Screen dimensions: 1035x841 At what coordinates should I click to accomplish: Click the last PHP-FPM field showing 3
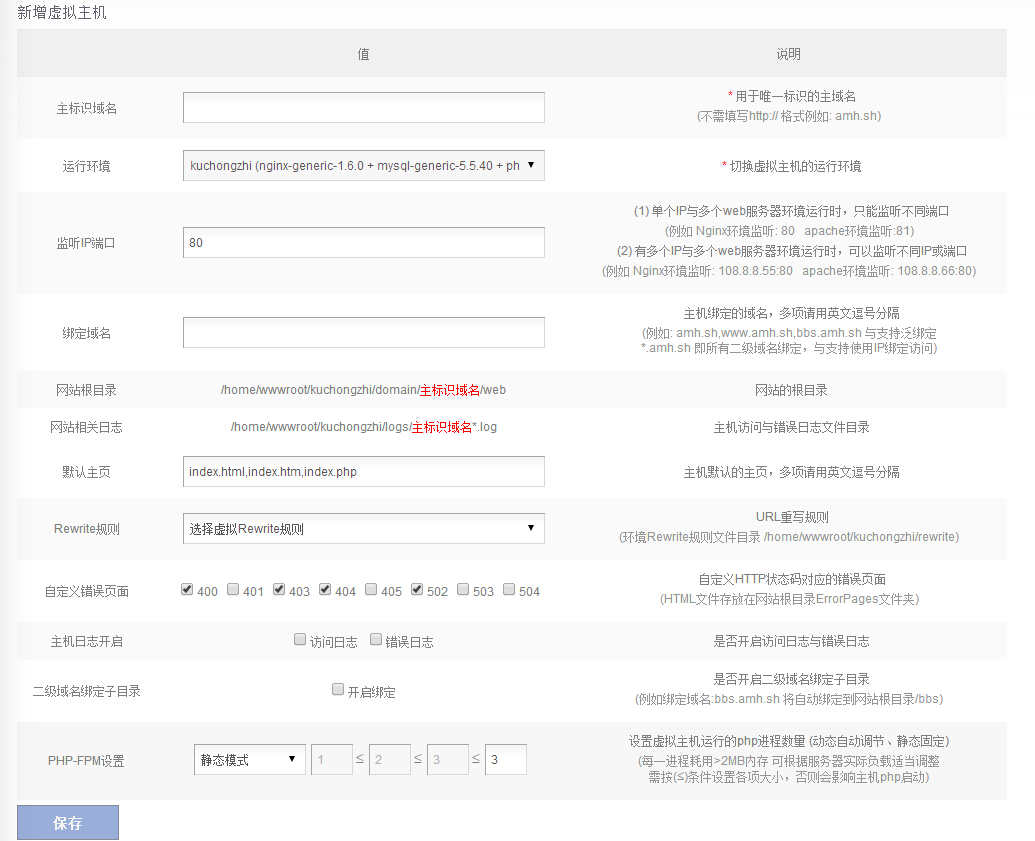[505, 760]
